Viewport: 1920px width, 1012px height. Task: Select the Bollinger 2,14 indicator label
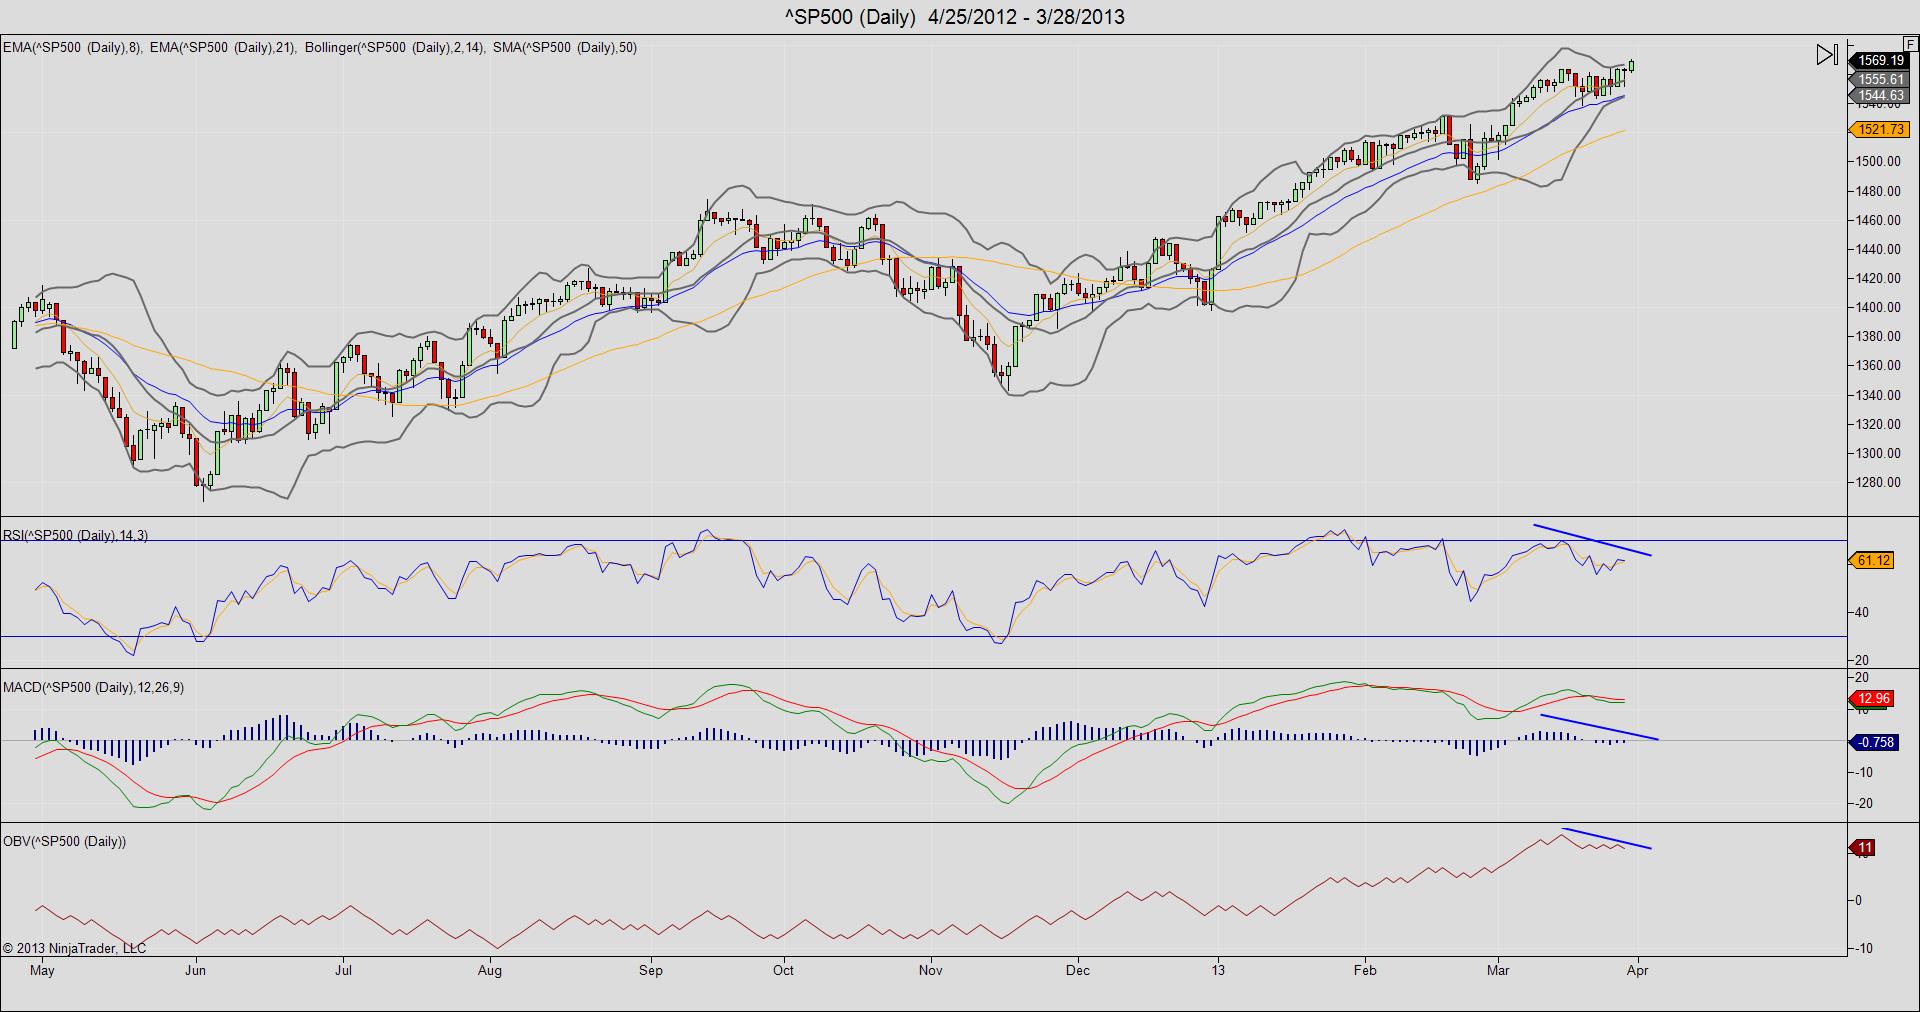coord(394,47)
